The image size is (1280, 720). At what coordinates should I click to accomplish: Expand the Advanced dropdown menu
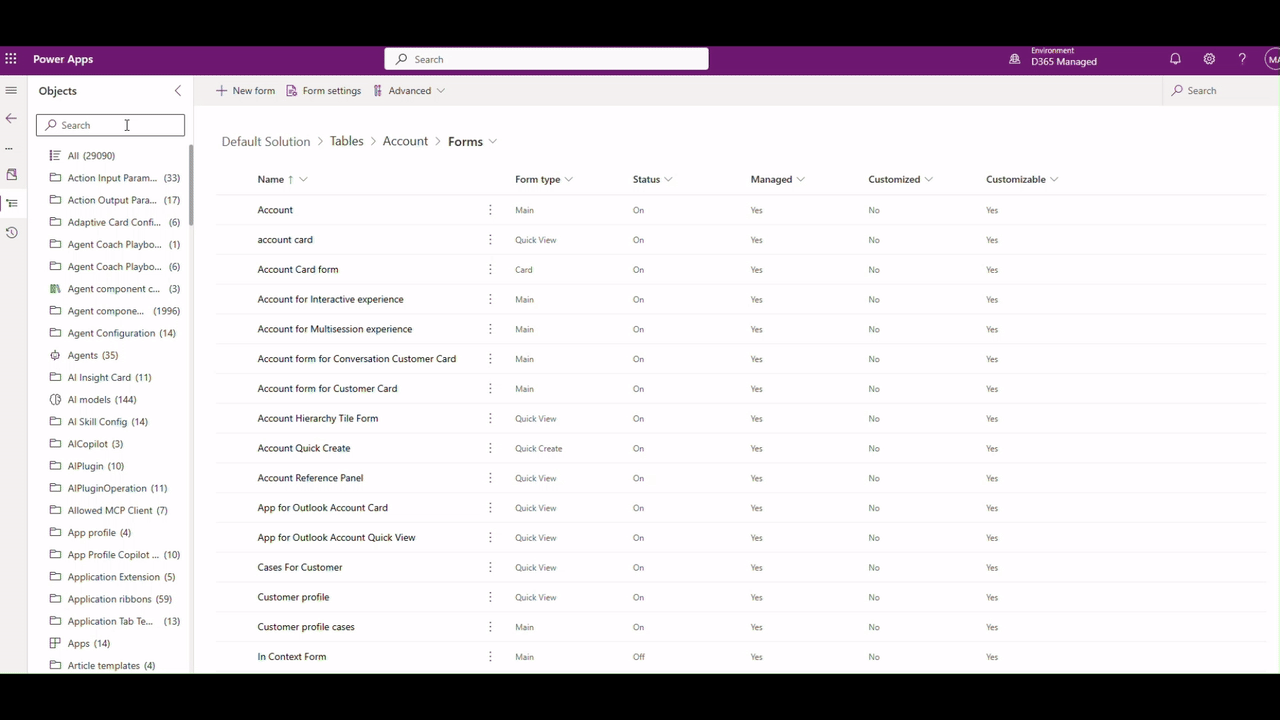click(409, 91)
